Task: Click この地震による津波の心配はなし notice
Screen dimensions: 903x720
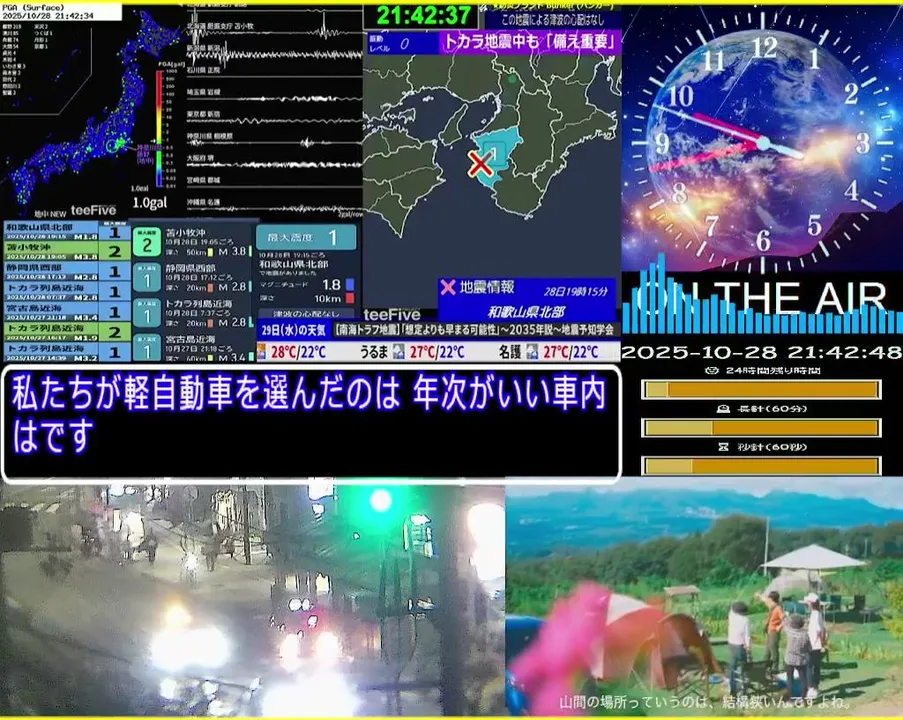Action: (553, 19)
